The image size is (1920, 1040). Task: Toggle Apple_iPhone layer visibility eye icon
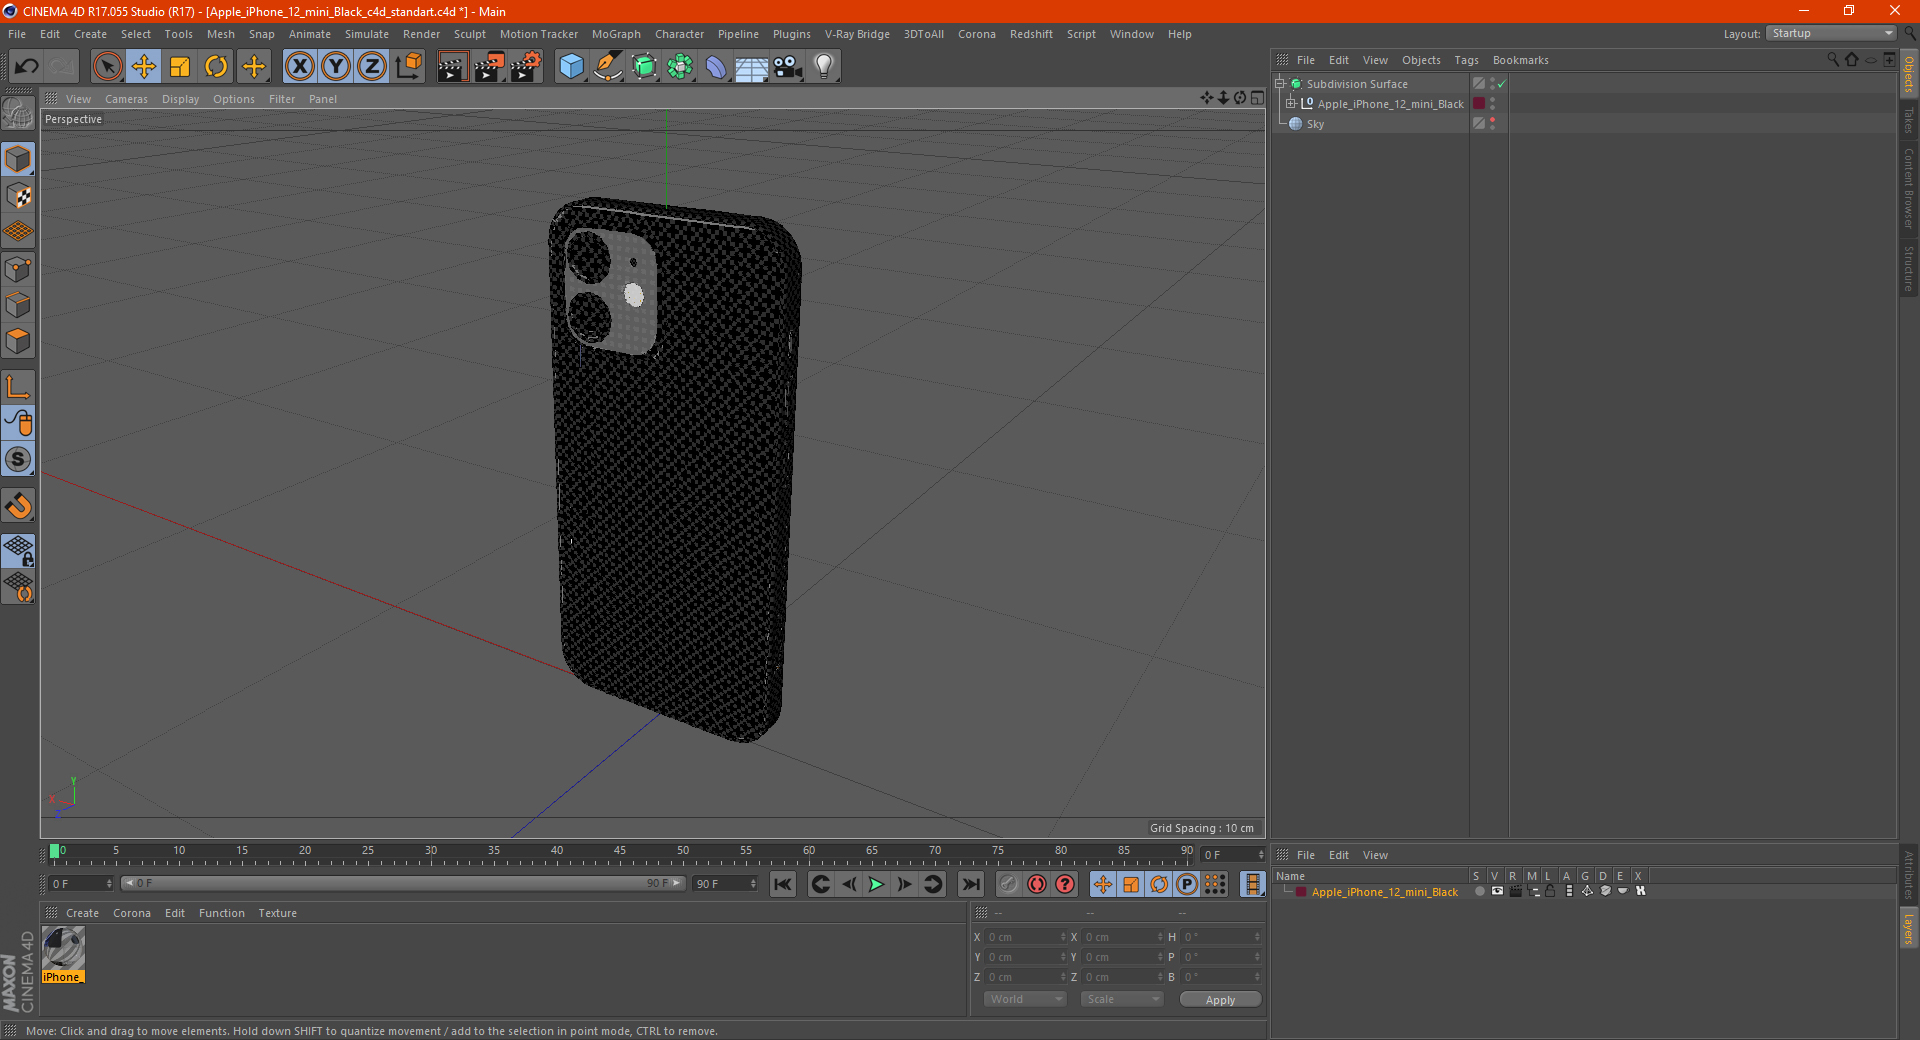click(1497, 891)
